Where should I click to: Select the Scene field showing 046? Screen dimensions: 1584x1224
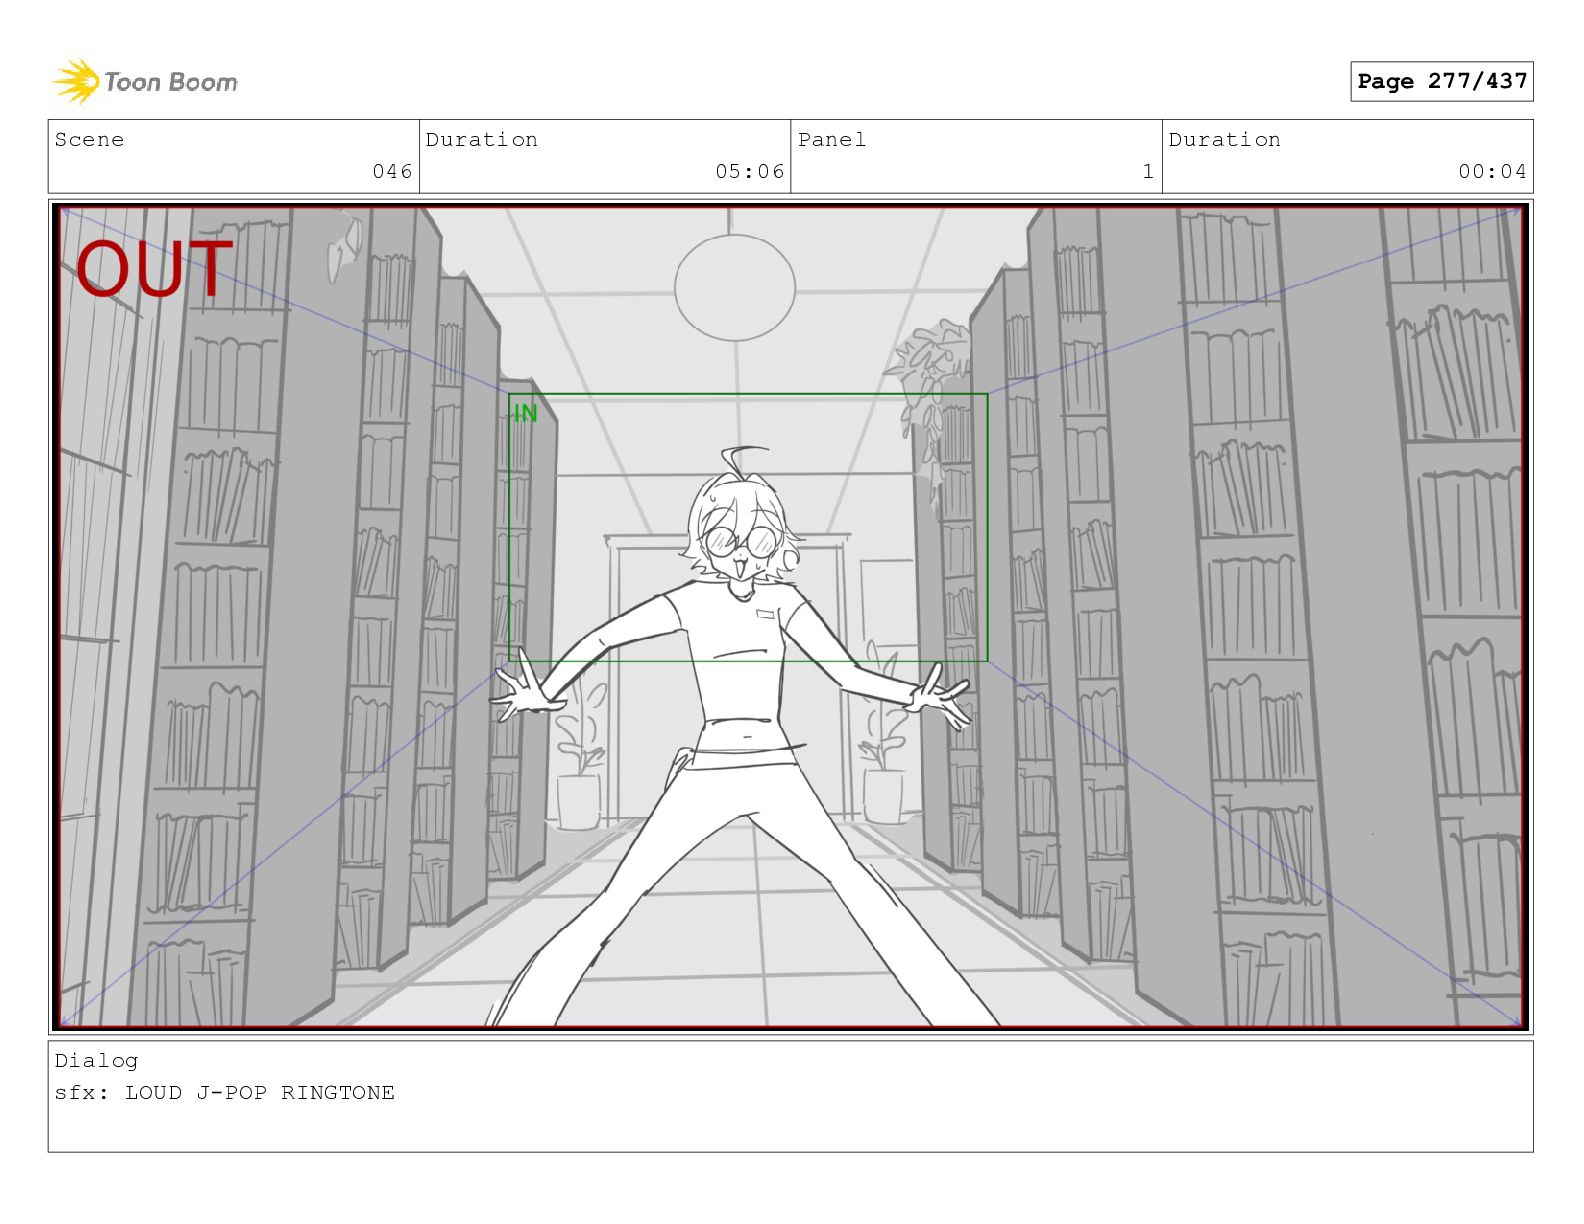tap(233, 156)
